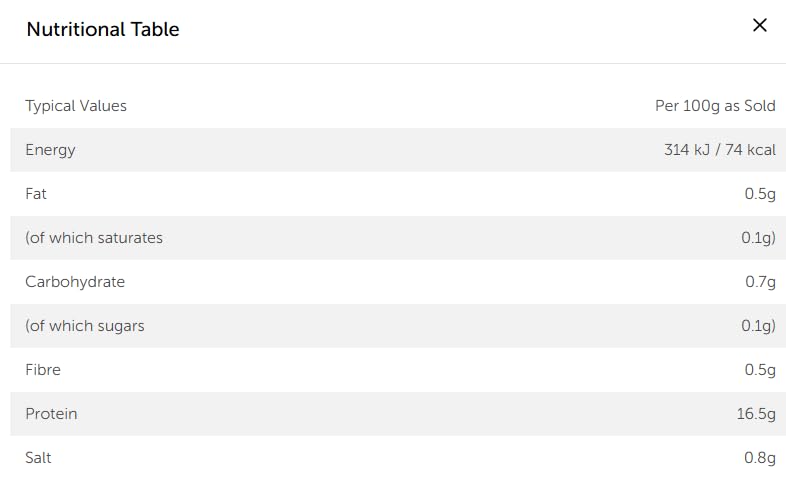Click the saturates 0.1g value
Viewport: 786px width, 495px height.
coord(759,238)
